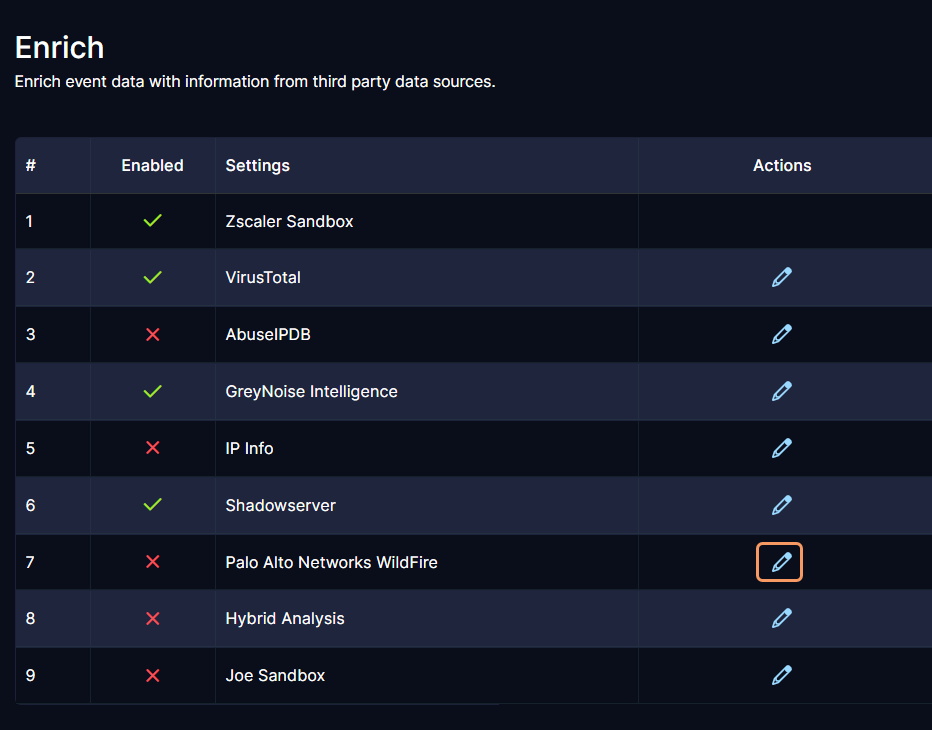Edit the Joe Sandbox integration
This screenshot has width=932, height=730.
point(782,675)
